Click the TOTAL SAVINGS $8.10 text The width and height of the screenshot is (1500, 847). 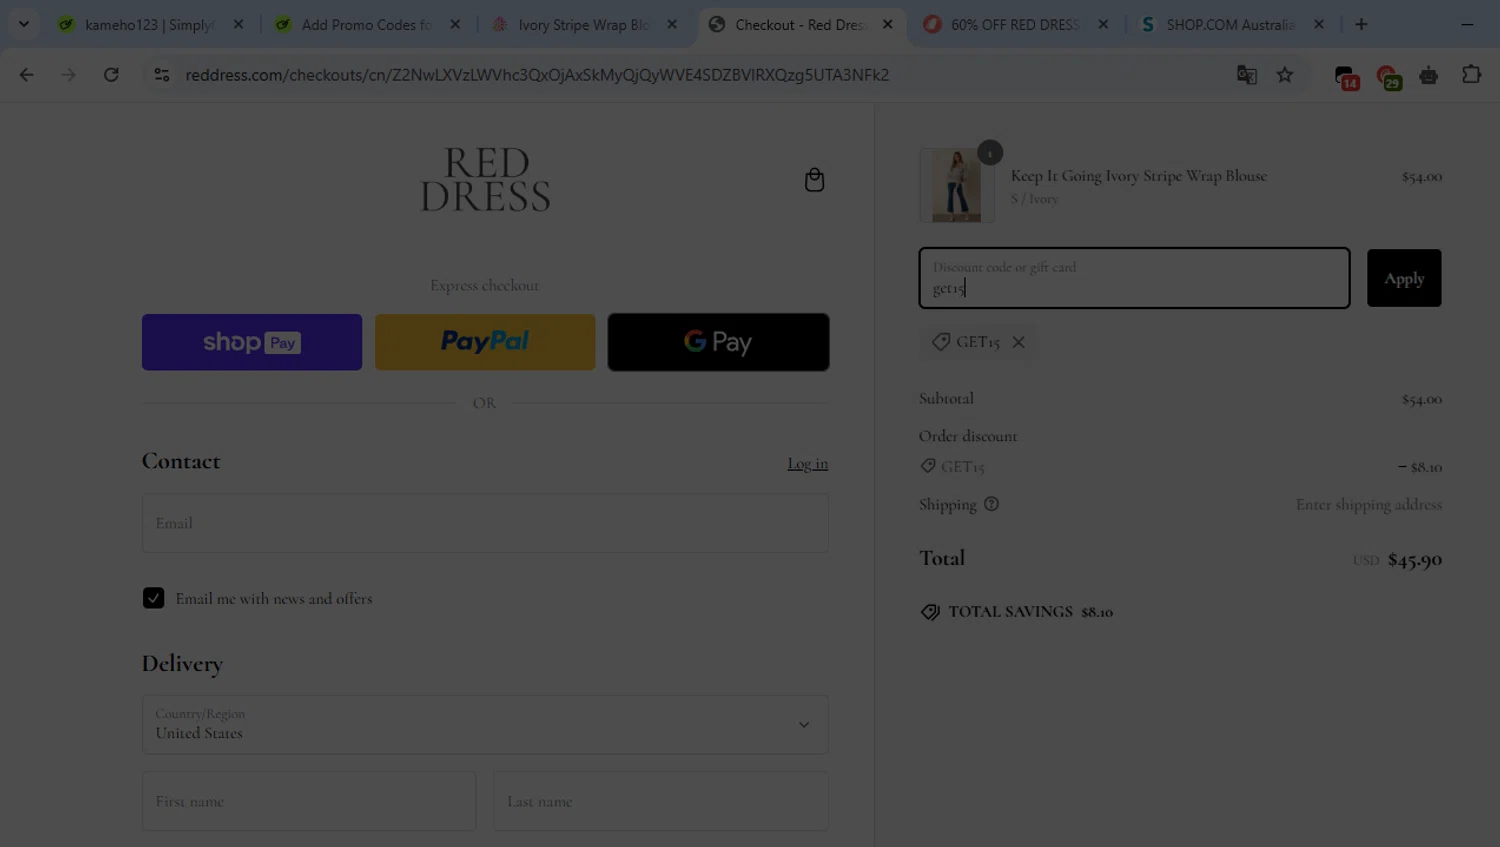coord(1030,612)
